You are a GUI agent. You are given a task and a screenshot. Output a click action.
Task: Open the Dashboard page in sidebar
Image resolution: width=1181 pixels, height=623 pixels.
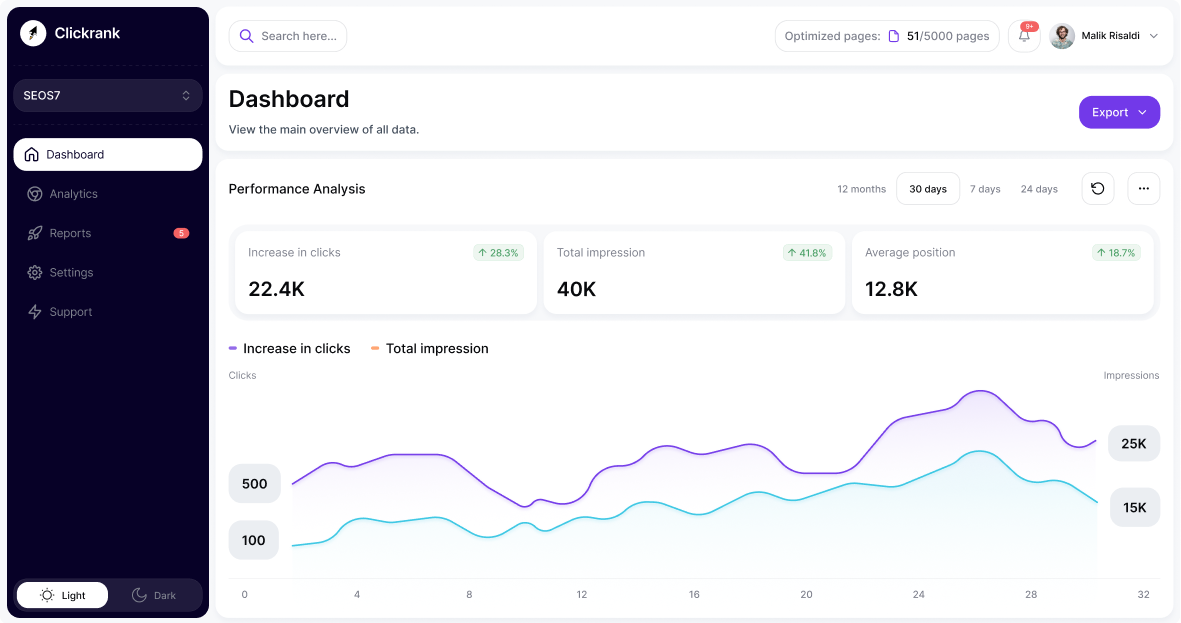(108, 155)
